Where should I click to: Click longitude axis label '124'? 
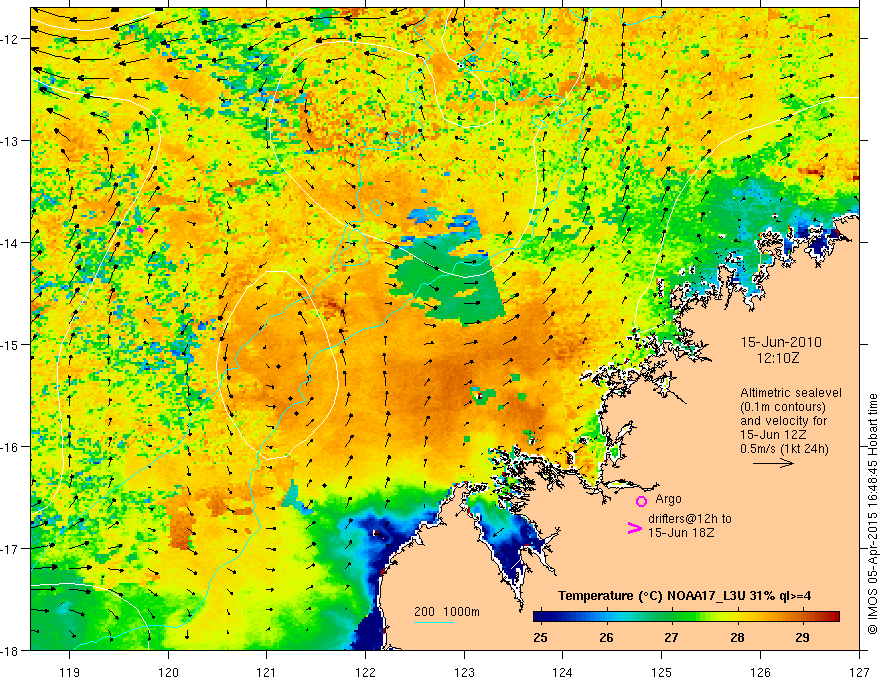click(x=563, y=672)
